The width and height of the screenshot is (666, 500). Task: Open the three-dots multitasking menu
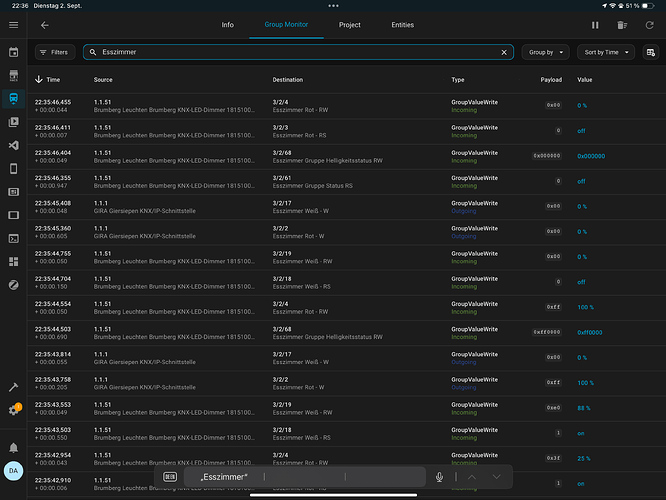[333, 6]
